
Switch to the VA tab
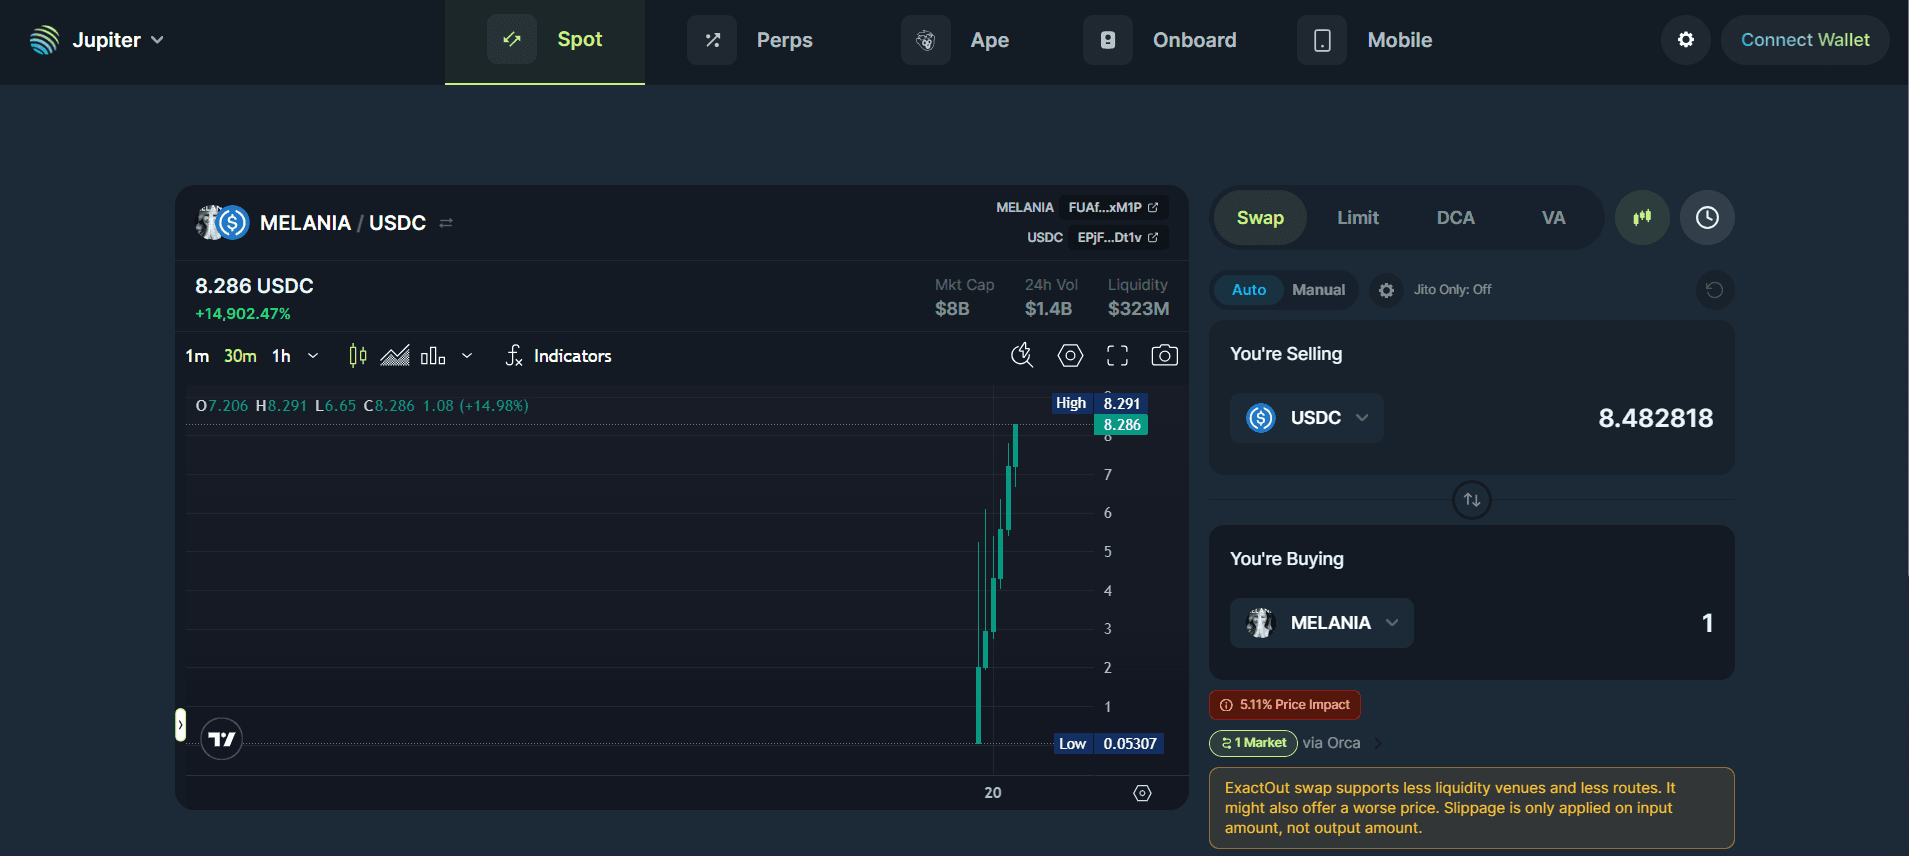1553,218
